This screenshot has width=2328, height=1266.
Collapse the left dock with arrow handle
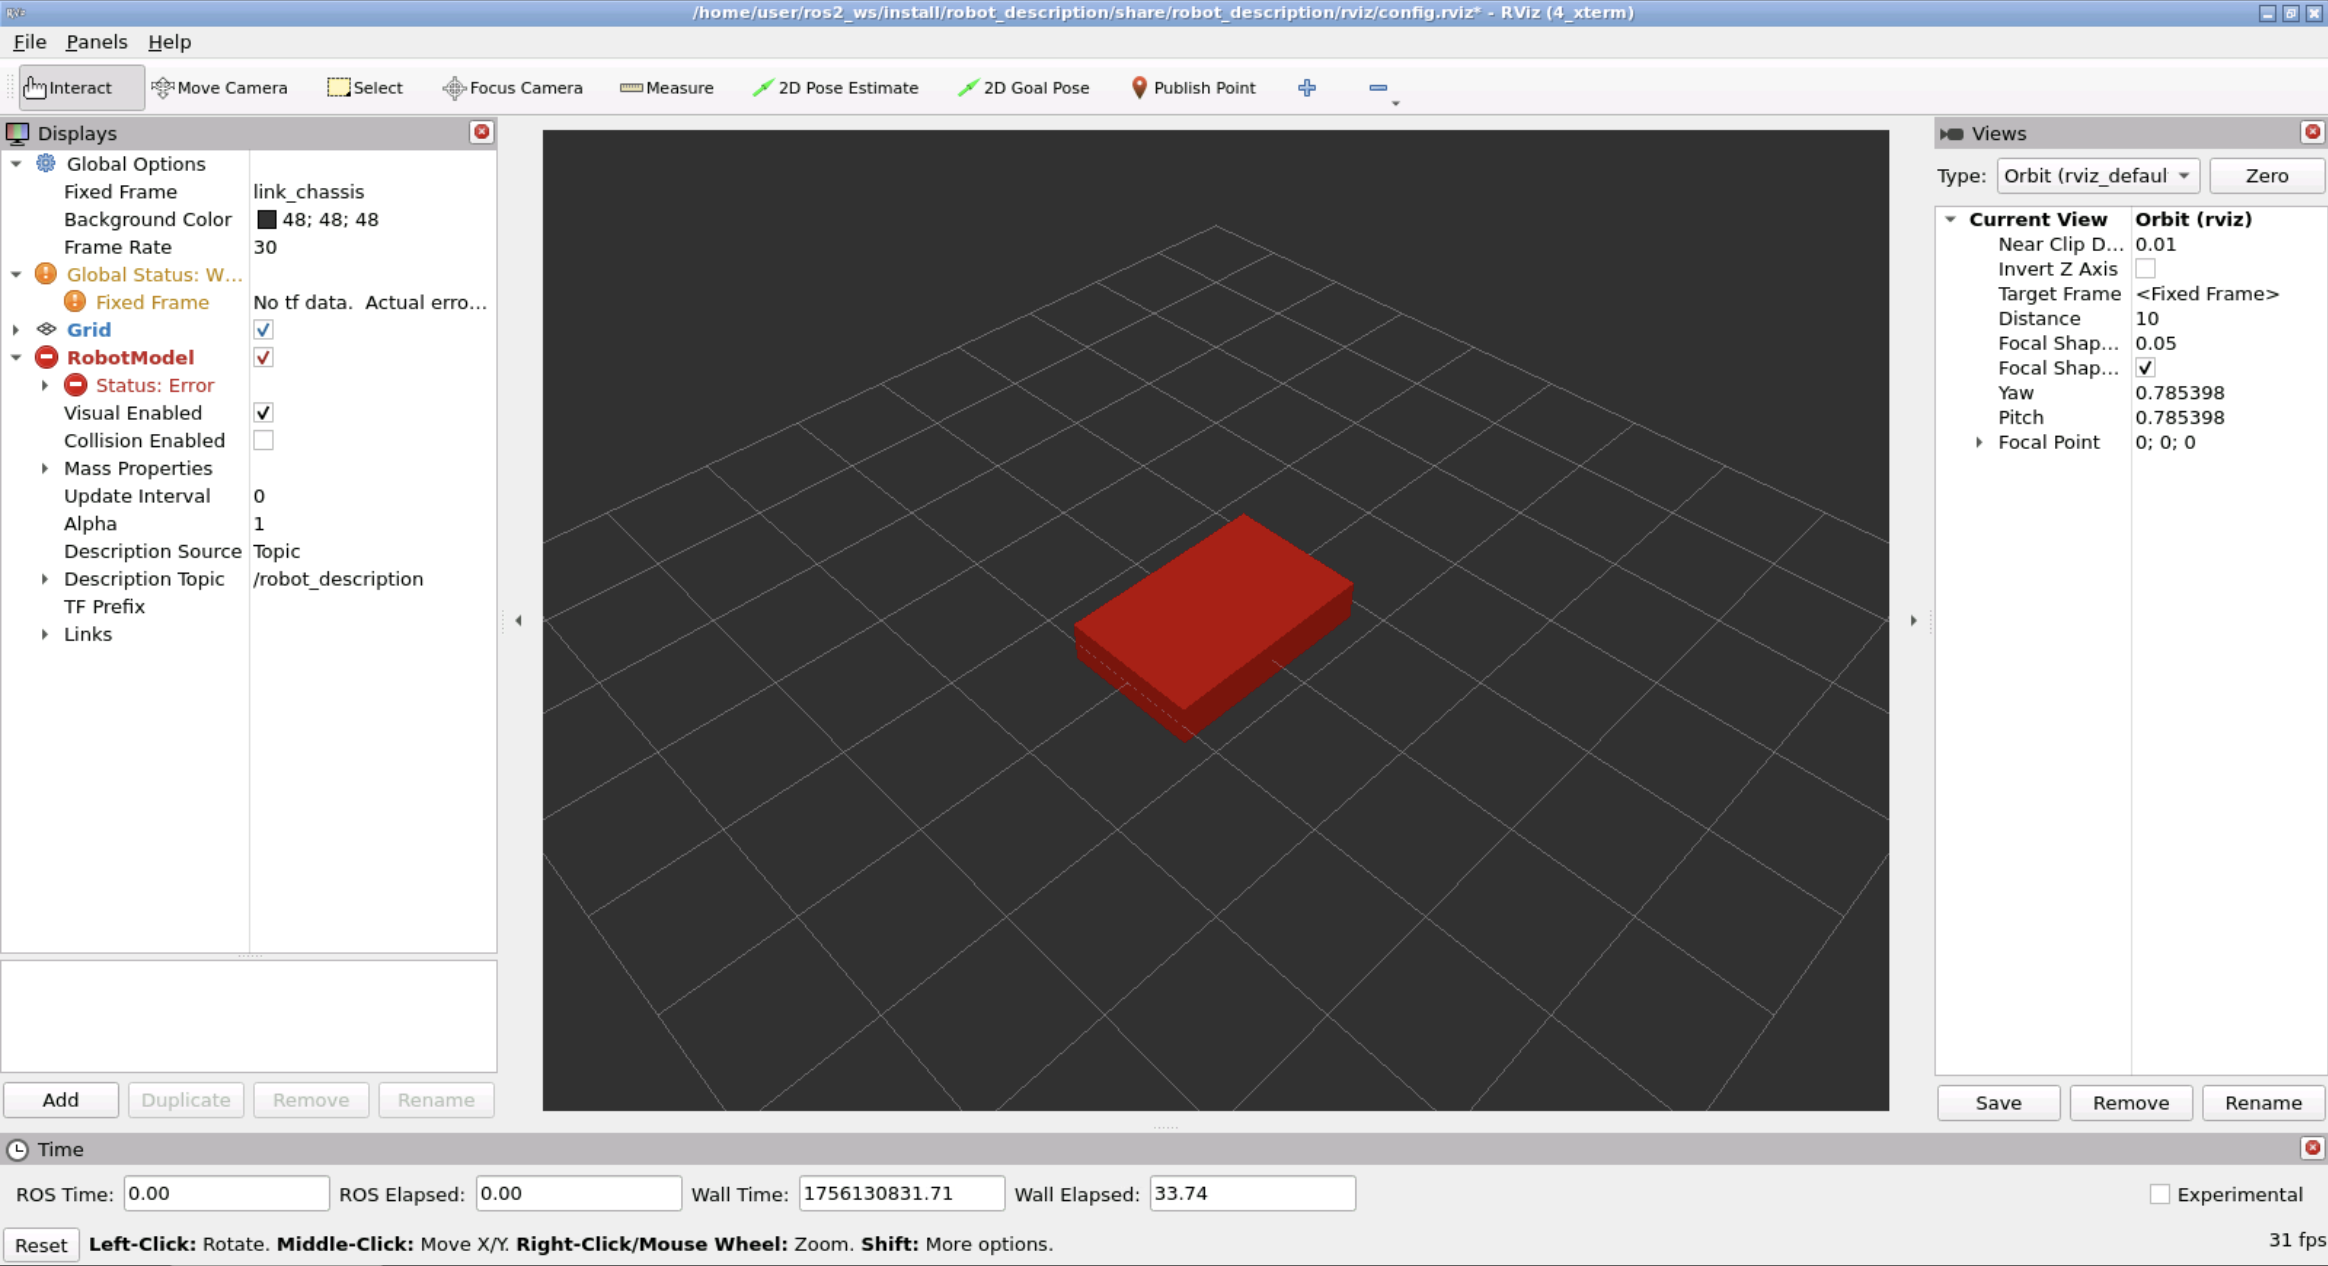point(518,620)
